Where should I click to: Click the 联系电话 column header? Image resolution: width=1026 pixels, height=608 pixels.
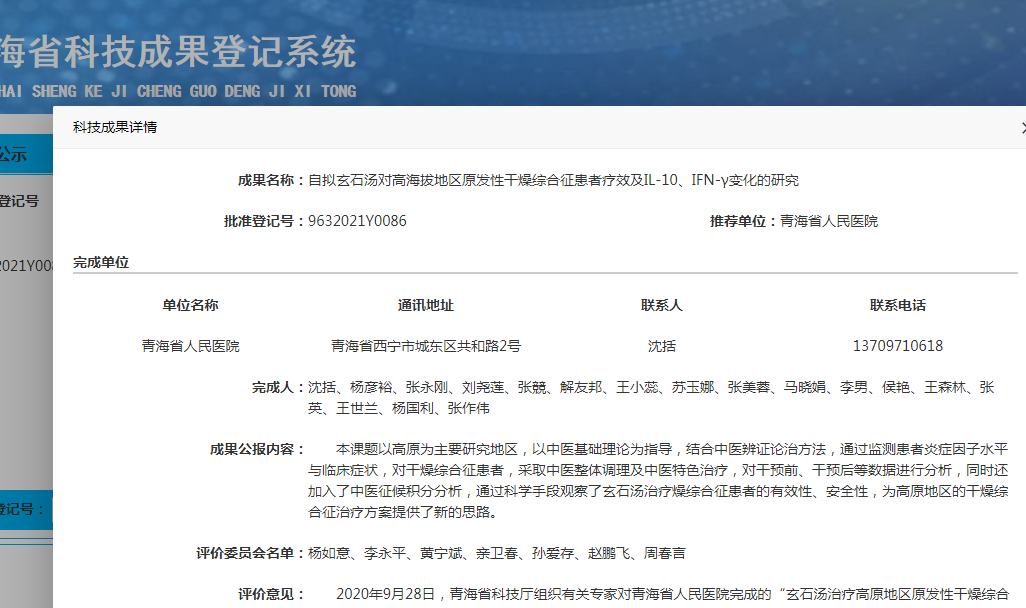coord(897,305)
